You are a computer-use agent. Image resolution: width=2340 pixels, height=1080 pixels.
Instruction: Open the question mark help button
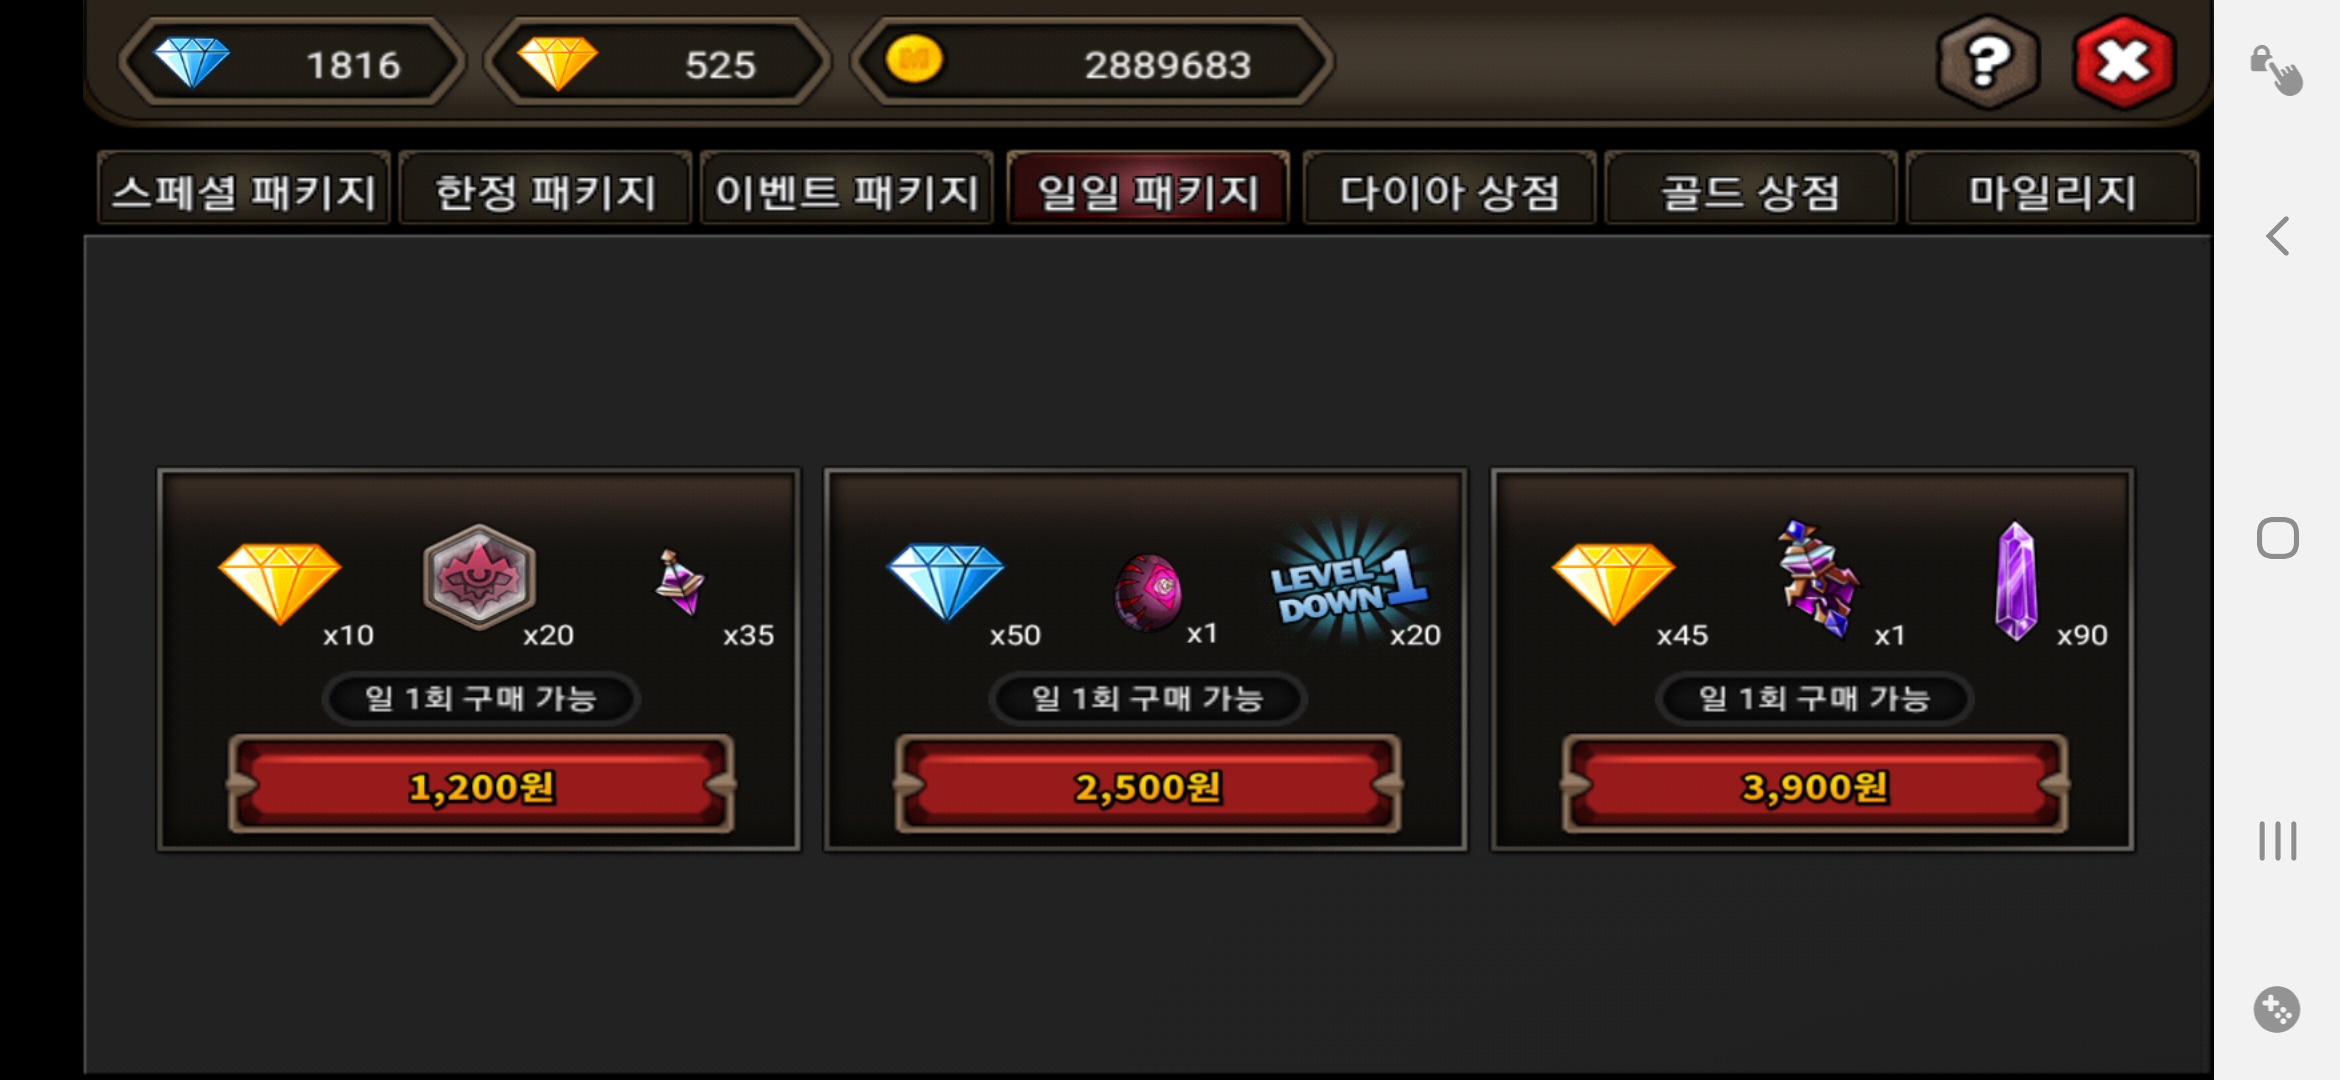pyautogui.click(x=1988, y=64)
